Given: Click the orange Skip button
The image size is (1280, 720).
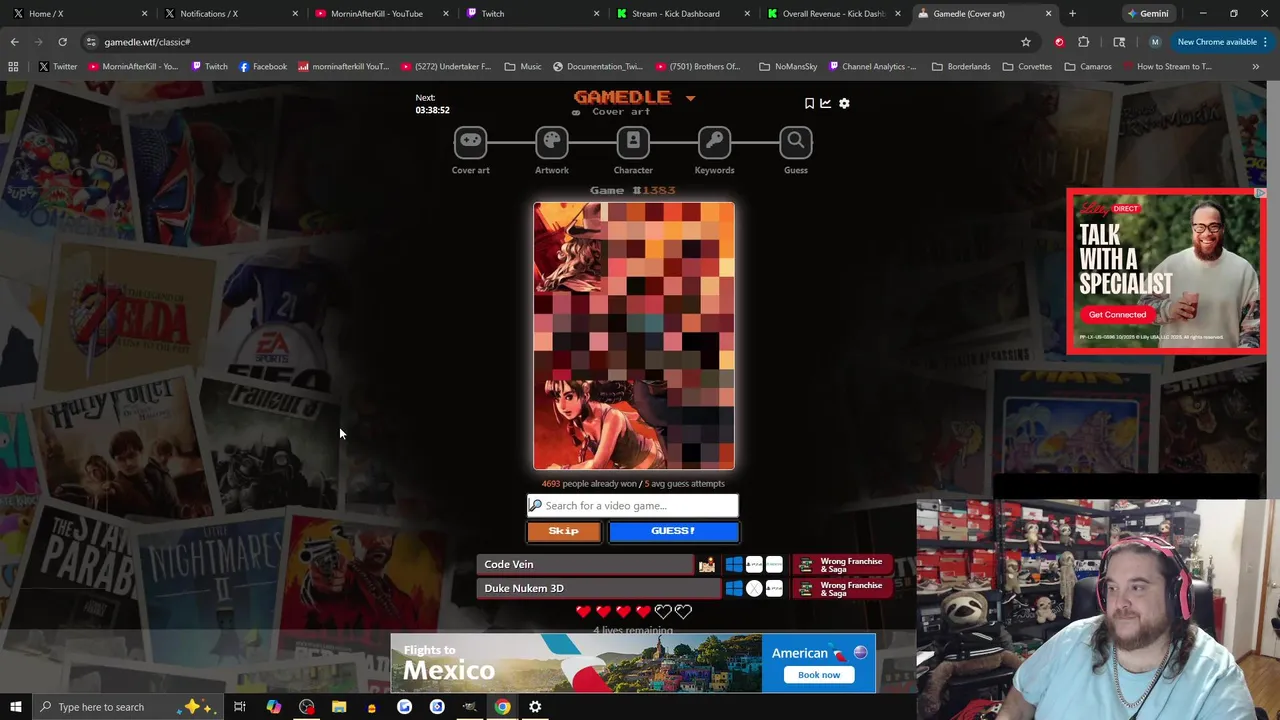Looking at the screenshot, I should (564, 531).
